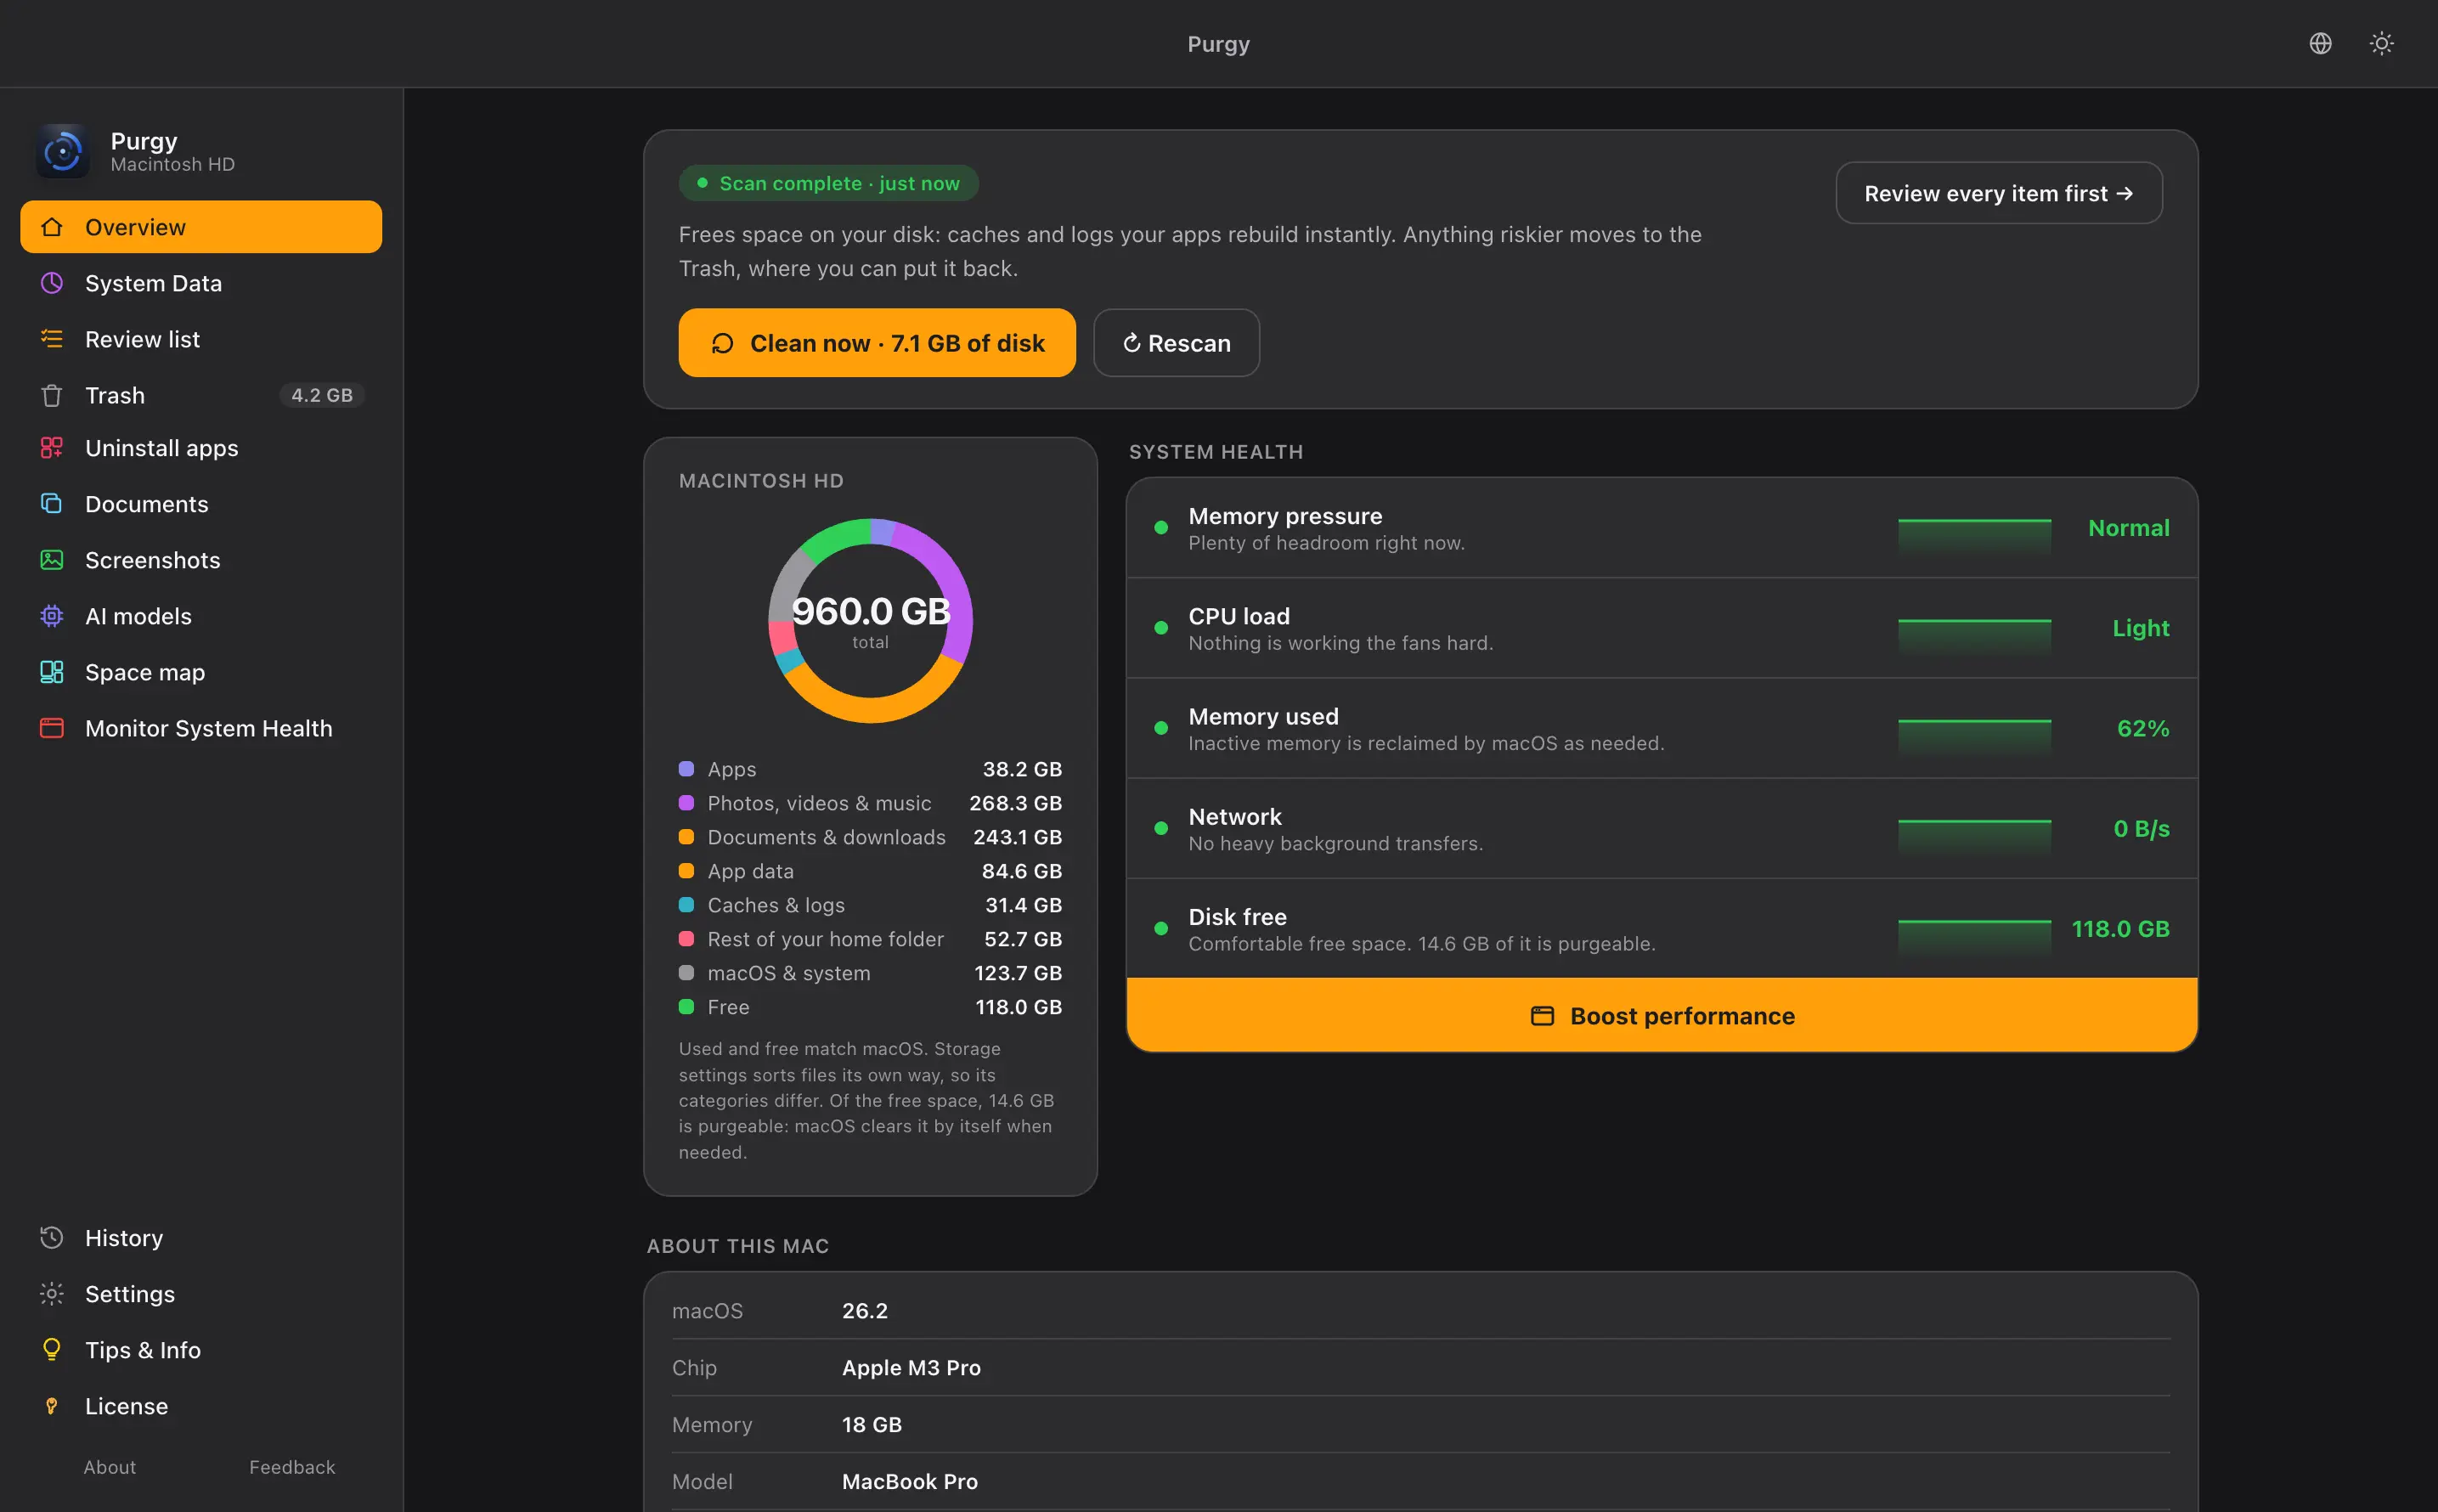
Task: Click the Apps purple legend swatch
Action: click(686, 769)
